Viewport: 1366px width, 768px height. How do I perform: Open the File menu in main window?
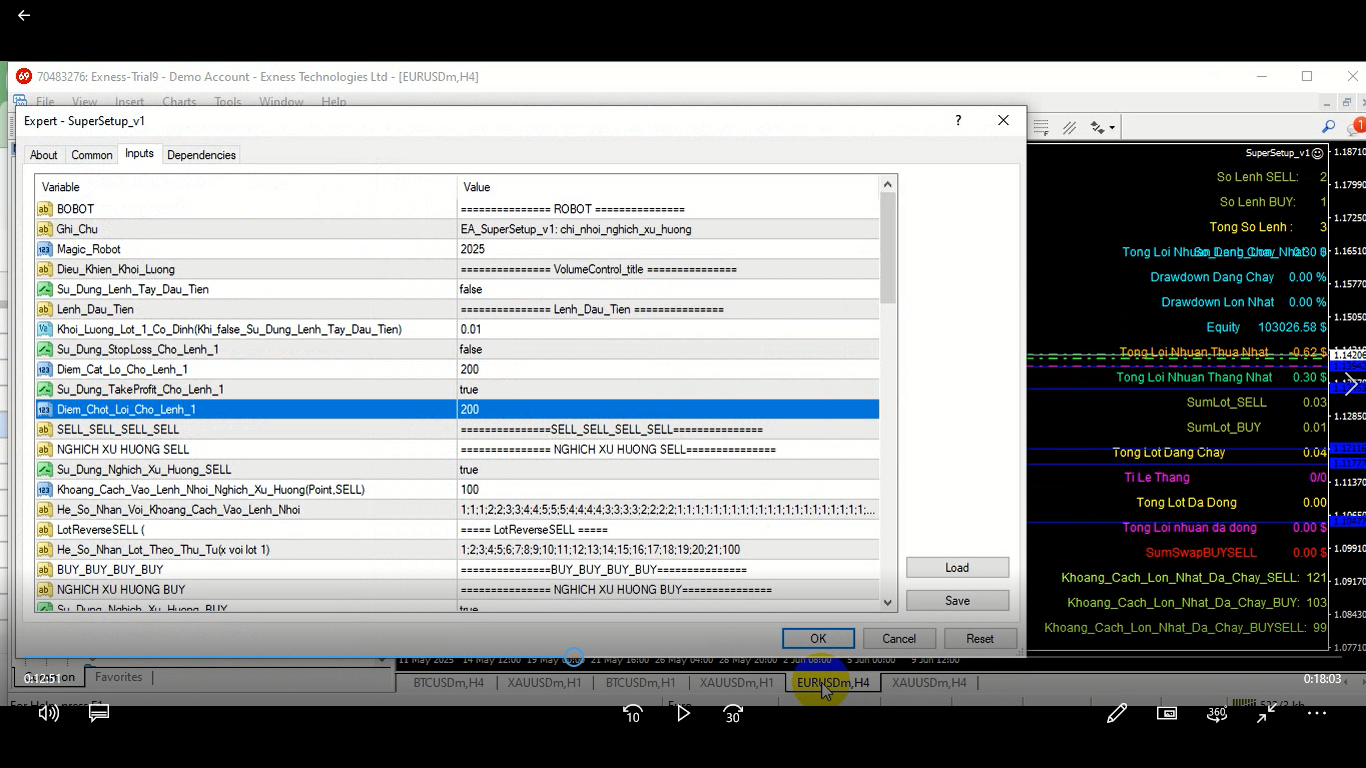click(45, 102)
